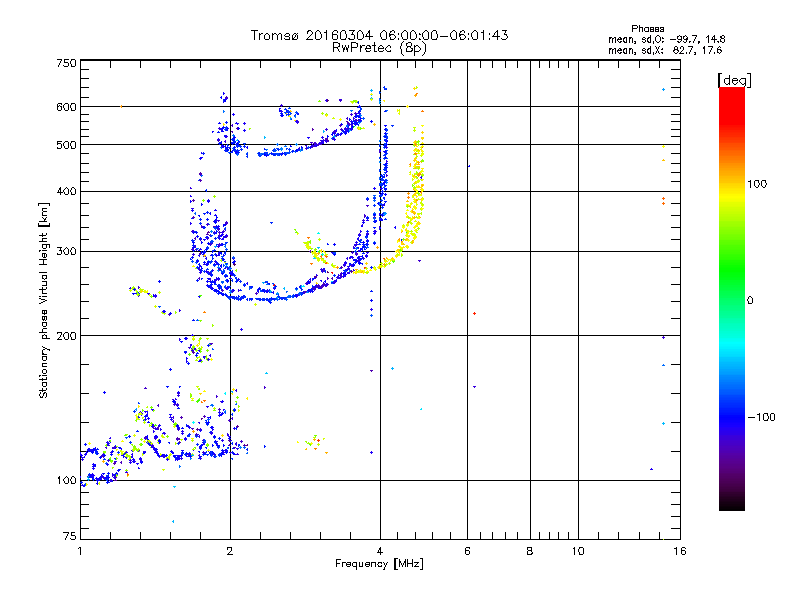Click the x-axis tick label '4'
This screenshot has height=600, width=800.
(380, 551)
